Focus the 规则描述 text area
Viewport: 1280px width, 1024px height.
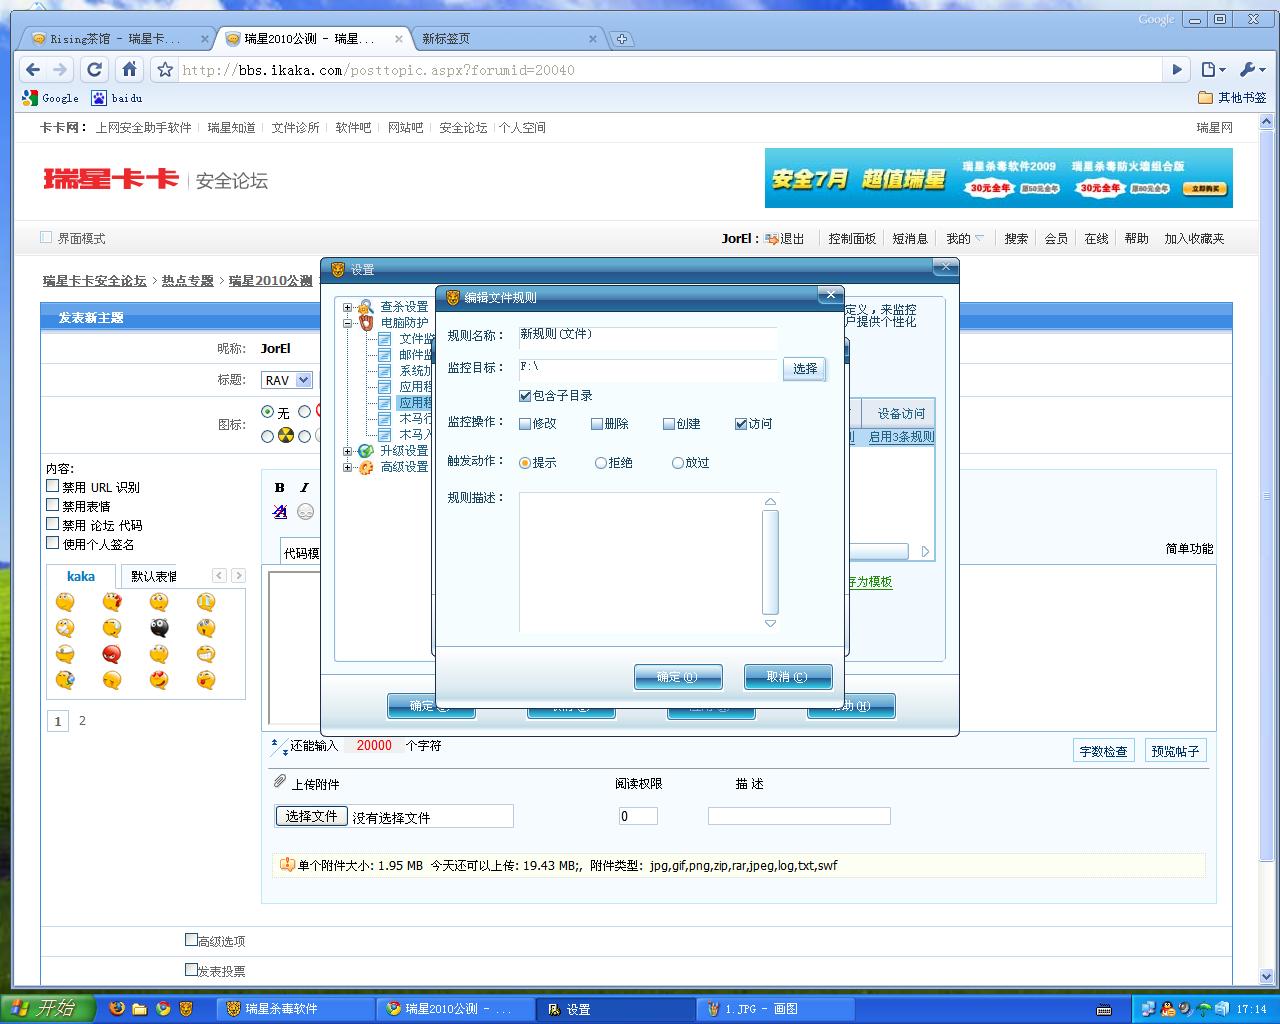pyautogui.click(x=640, y=562)
